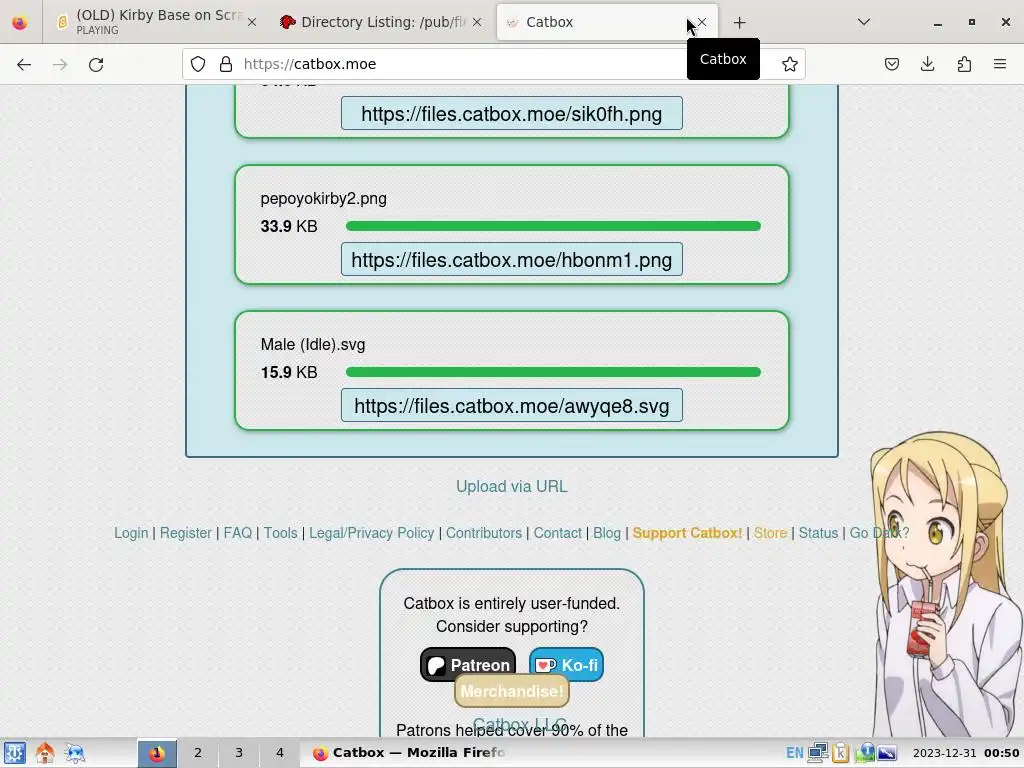Image resolution: width=1024 pixels, height=768 pixels.
Task: Click the EN keyboard layout indicator
Action: pyautogui.click(x=795, y=753)
